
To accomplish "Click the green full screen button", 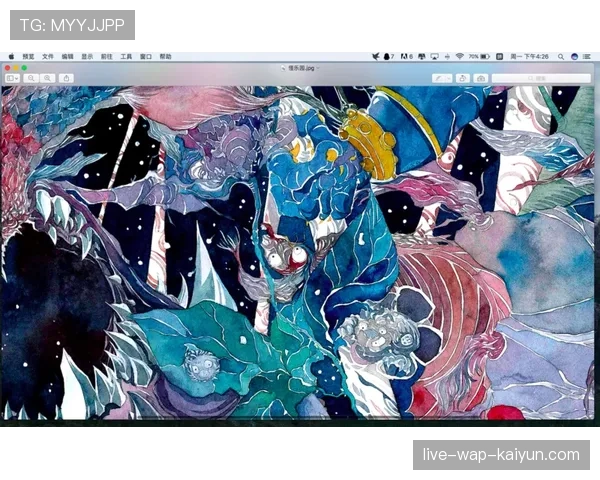I will point(24,68).
